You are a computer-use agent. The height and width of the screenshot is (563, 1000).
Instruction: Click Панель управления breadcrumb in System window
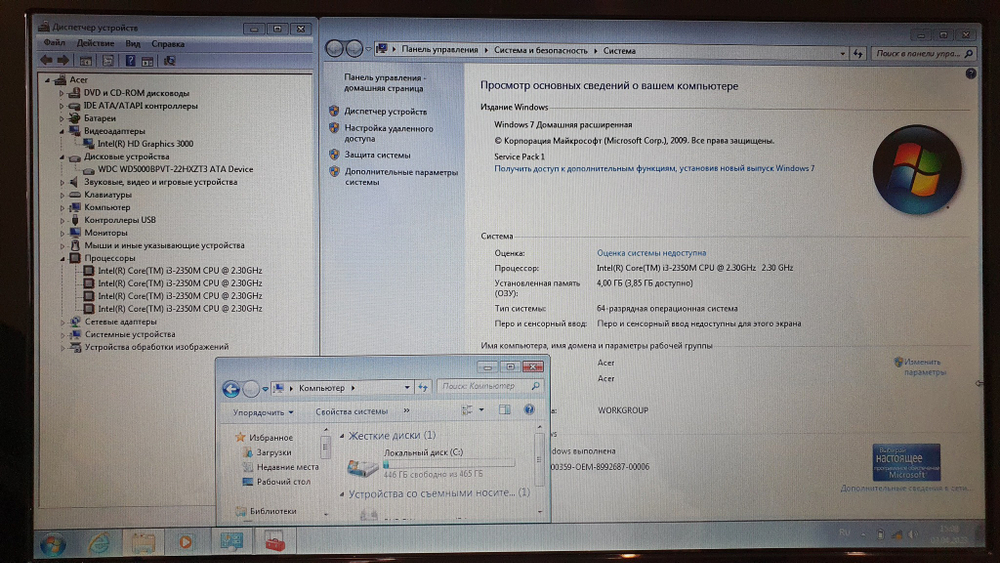[439, 50]
